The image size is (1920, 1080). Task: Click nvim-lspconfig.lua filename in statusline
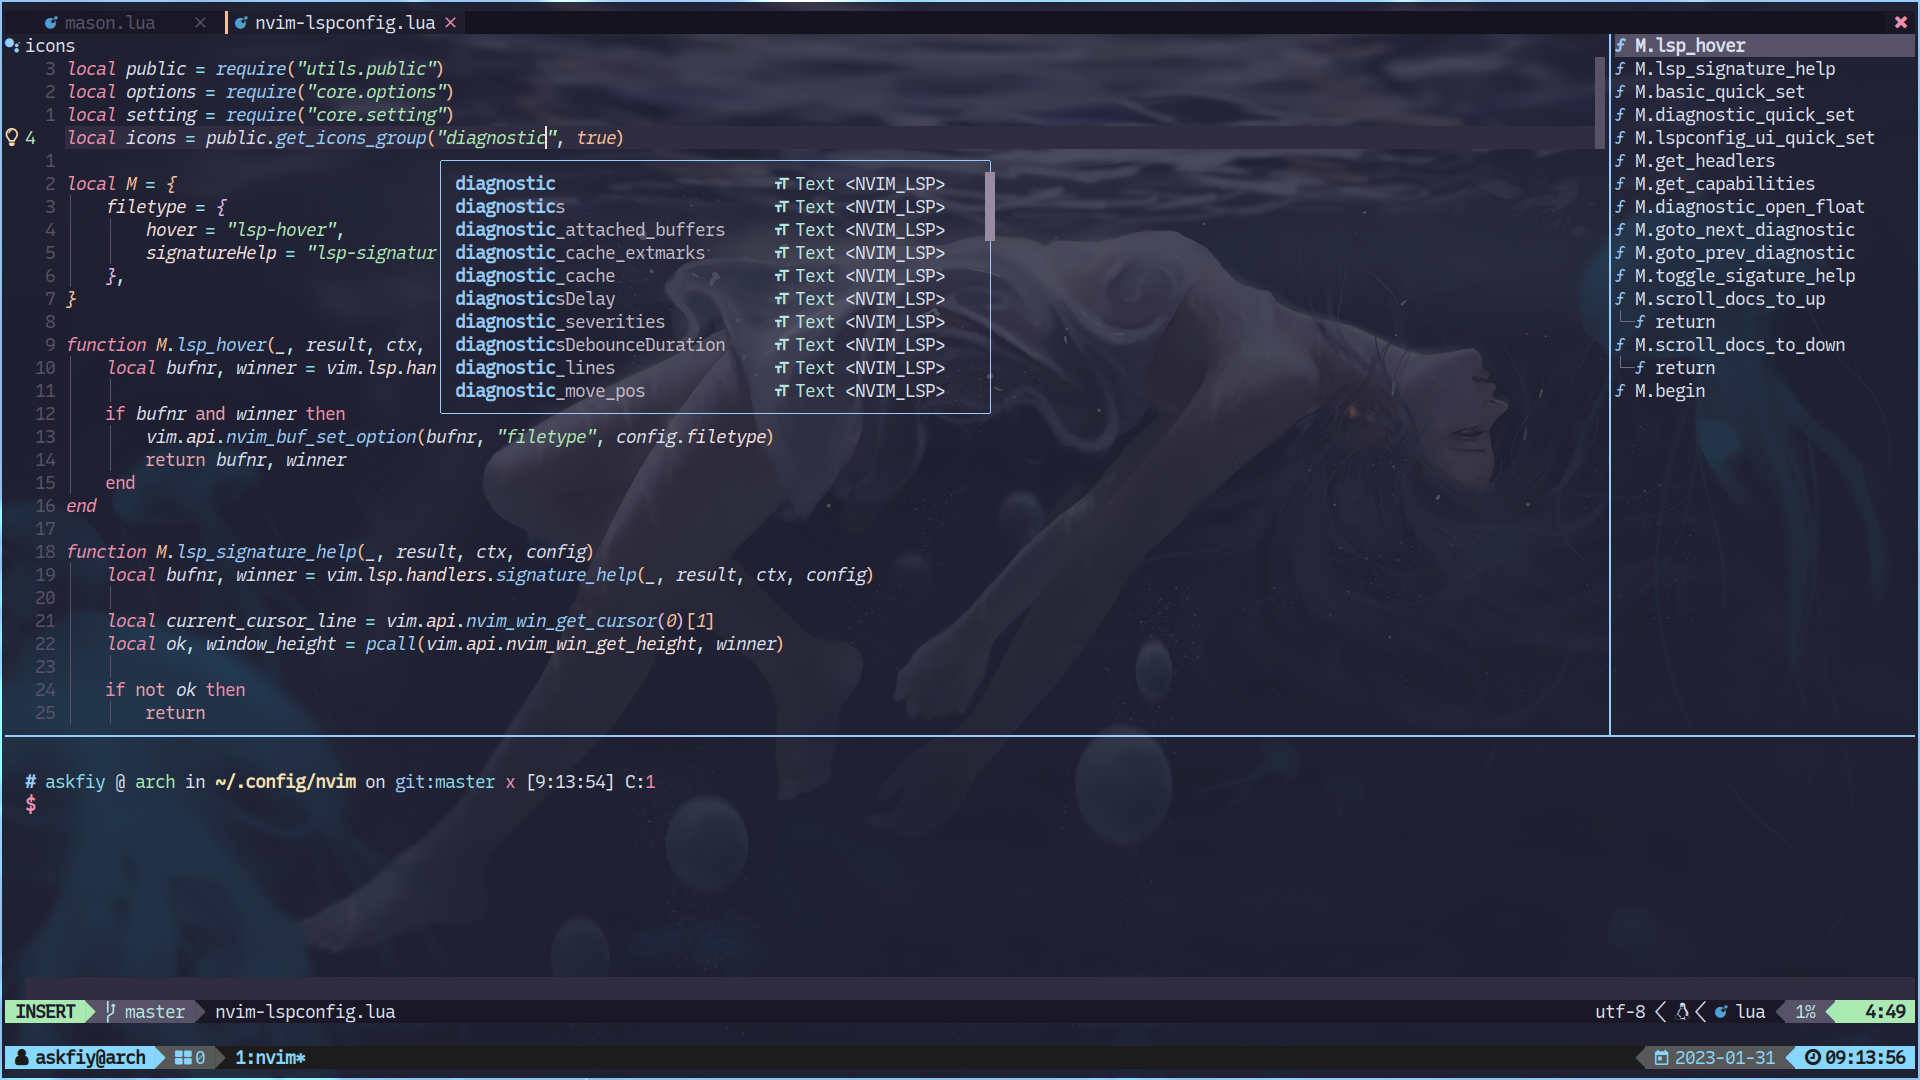(x=305, y=1011)
